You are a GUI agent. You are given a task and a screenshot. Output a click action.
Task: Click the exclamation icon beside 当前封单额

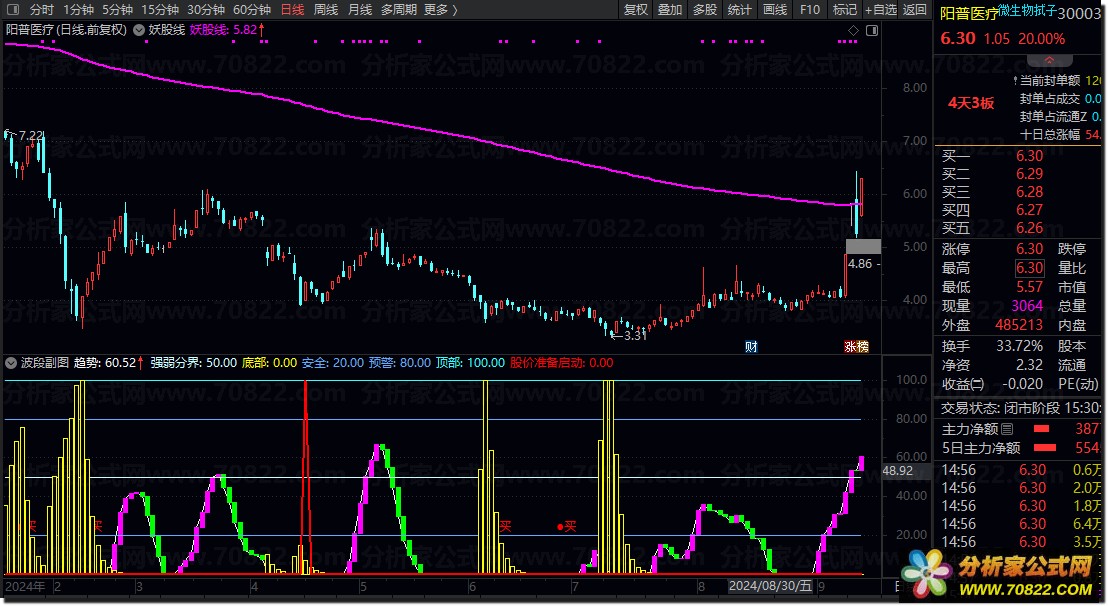(1015, 81)
